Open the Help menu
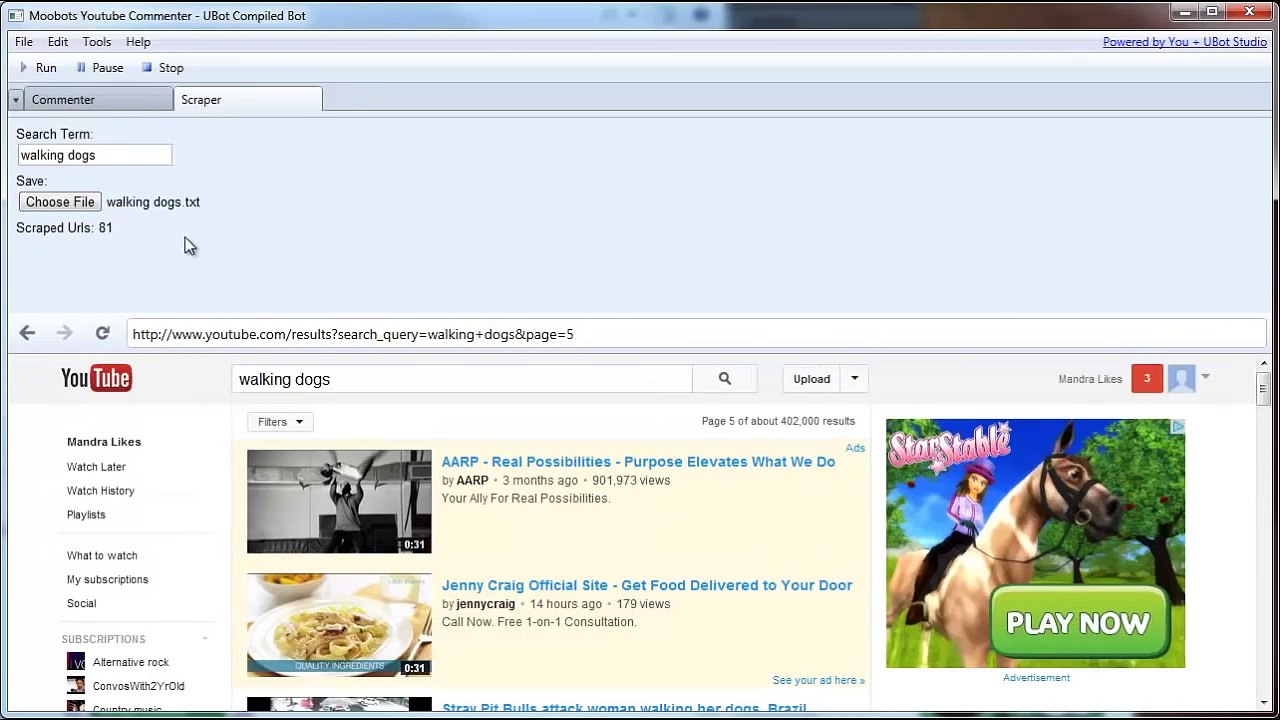This screenshot has width=1280, height=720. click(x=138, y=42)
